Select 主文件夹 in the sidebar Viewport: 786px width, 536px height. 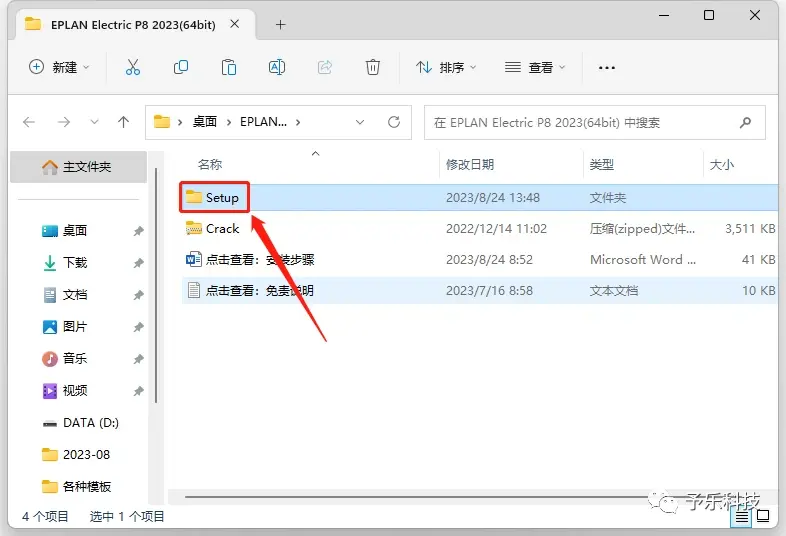point(78,167)
